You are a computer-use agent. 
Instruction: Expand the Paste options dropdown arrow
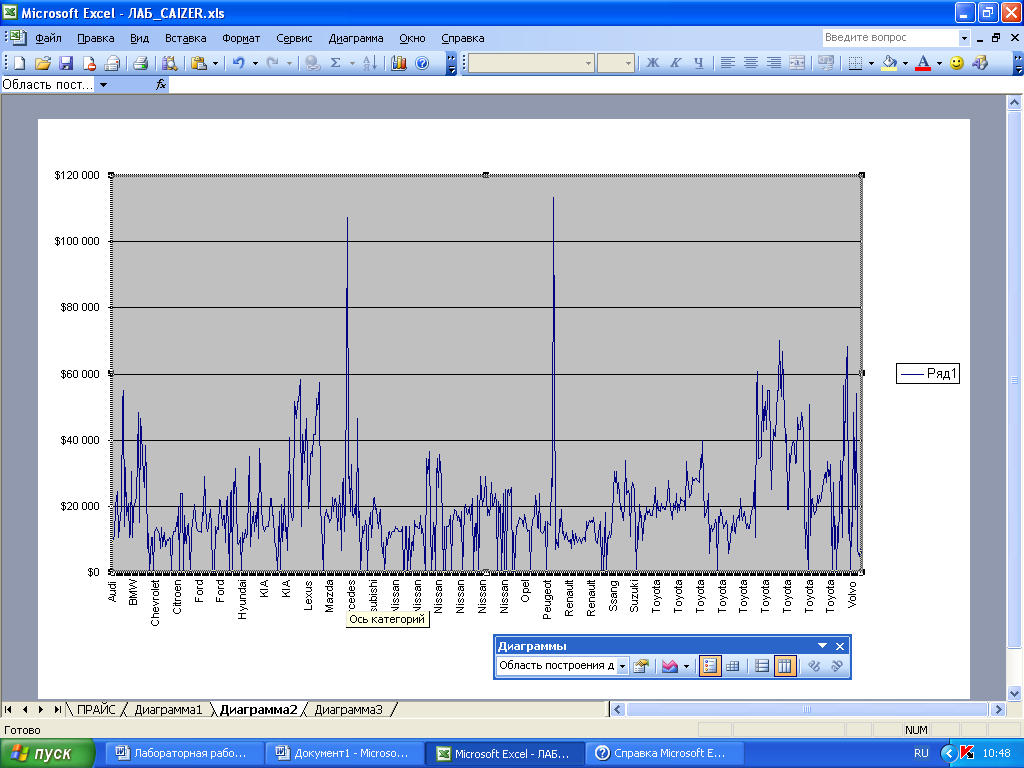216,63
